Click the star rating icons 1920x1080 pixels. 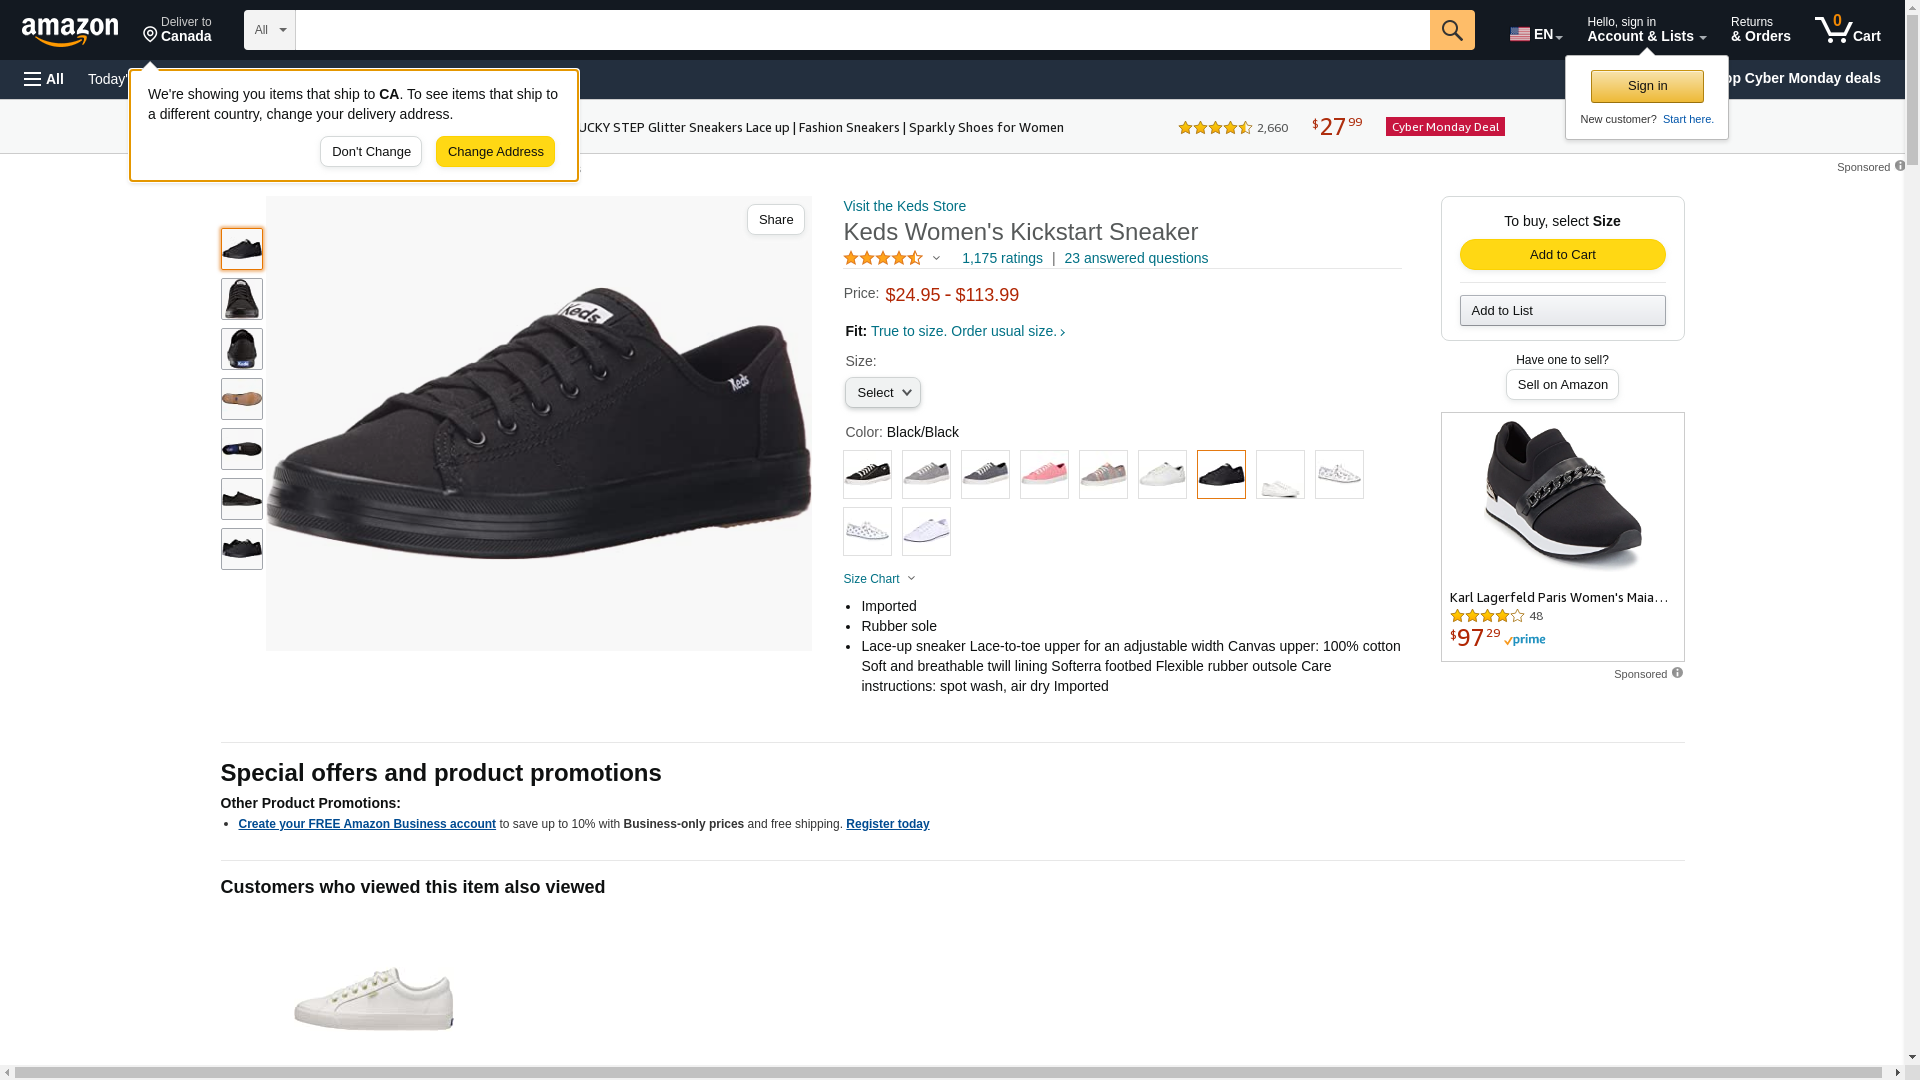883,258
